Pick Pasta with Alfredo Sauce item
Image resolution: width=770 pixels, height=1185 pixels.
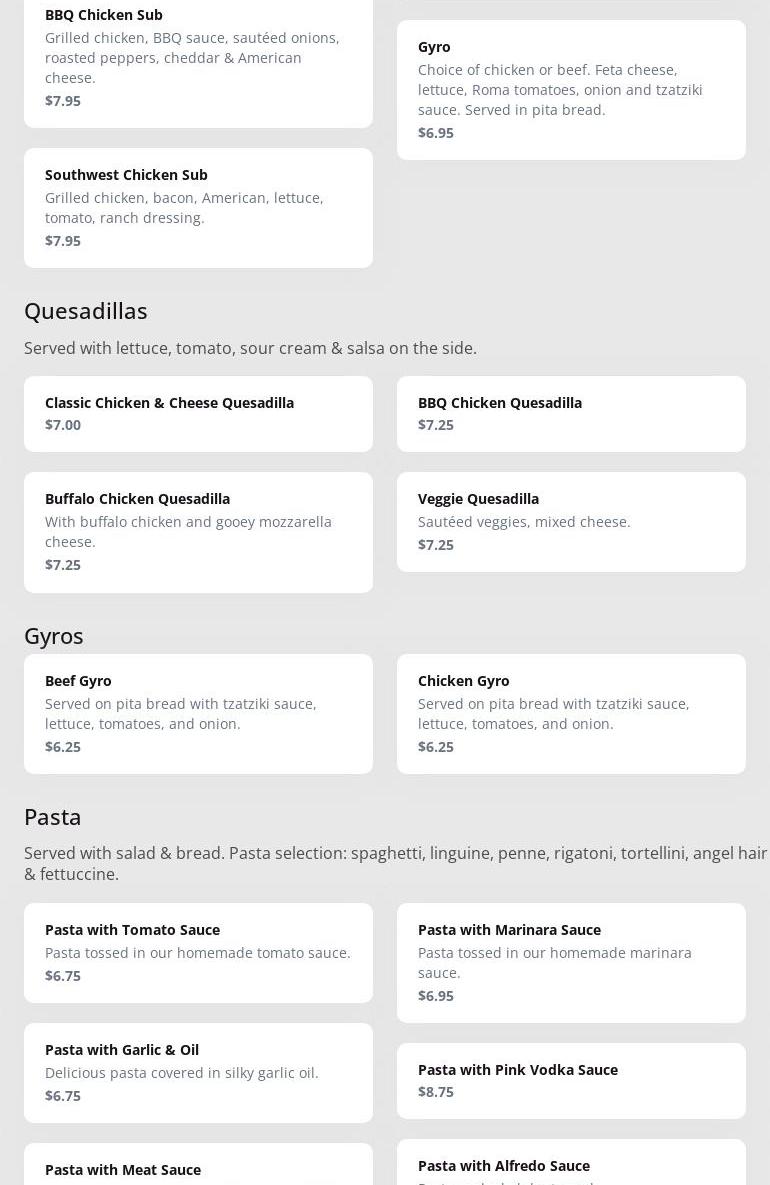tap(571, 1165)
